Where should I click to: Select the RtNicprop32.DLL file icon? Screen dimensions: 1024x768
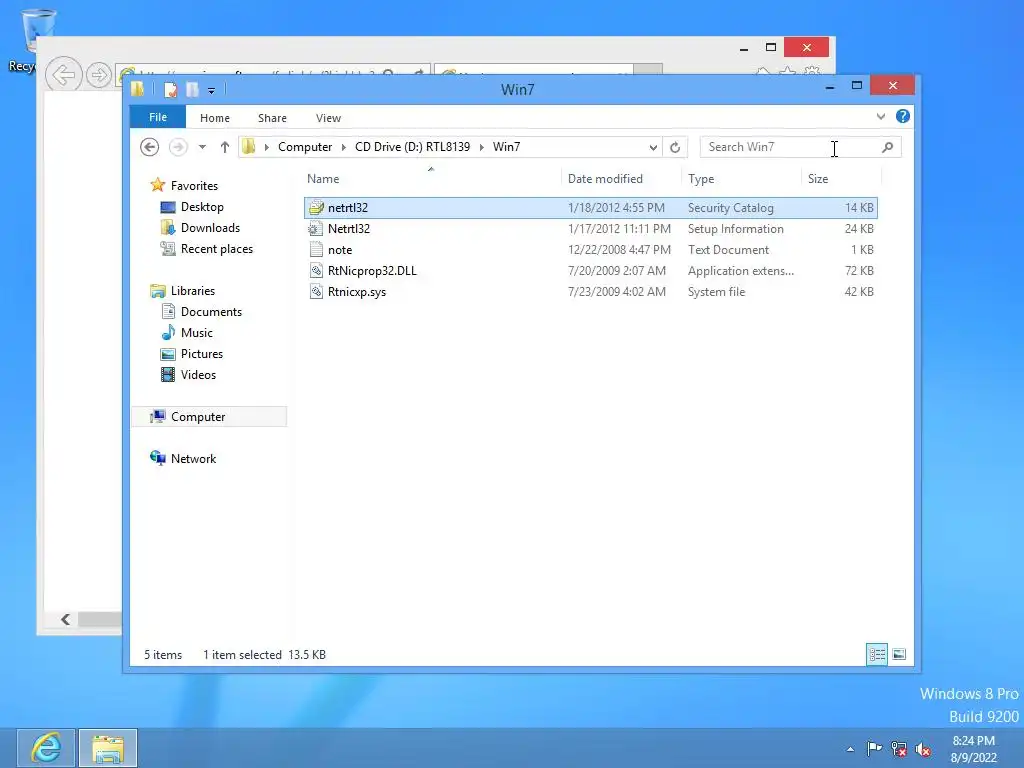316,270
